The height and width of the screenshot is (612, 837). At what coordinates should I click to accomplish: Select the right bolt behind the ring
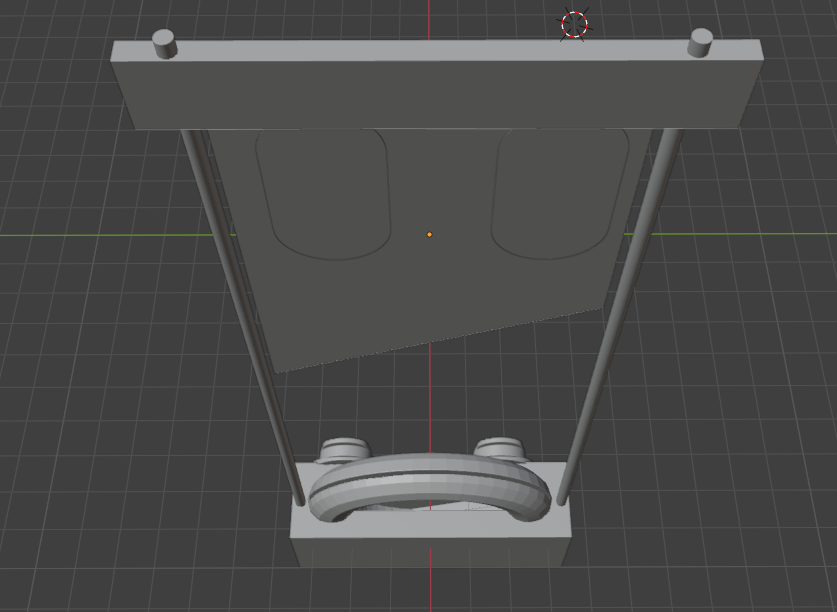click(x=500, y=448)
